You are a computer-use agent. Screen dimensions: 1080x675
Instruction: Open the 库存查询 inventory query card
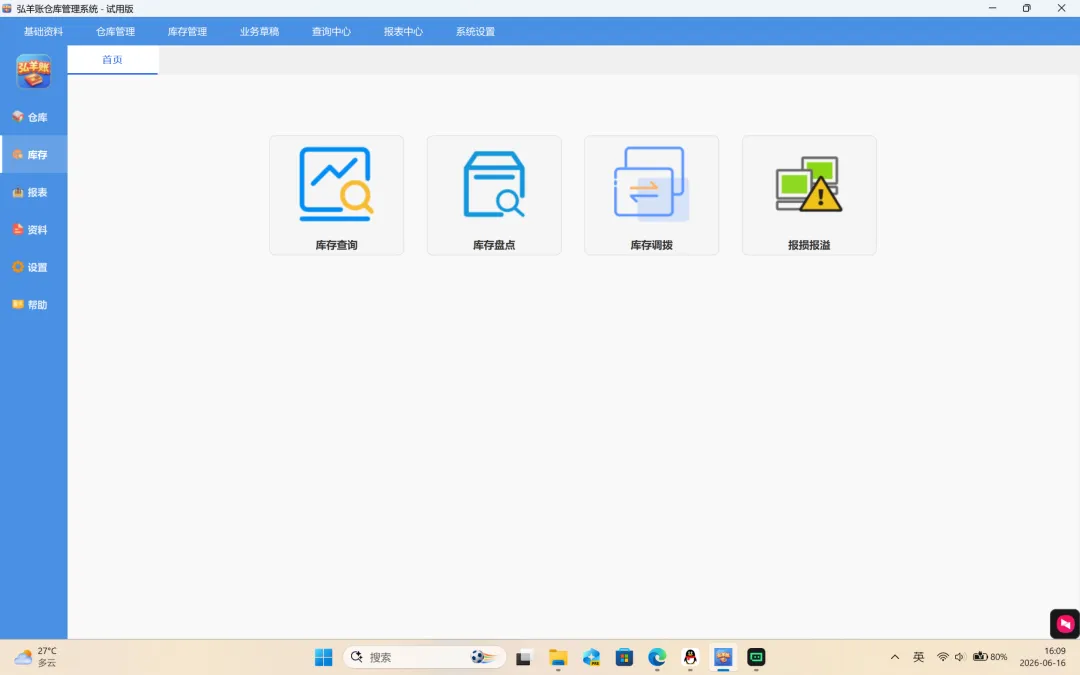click(x=336, y=195)
